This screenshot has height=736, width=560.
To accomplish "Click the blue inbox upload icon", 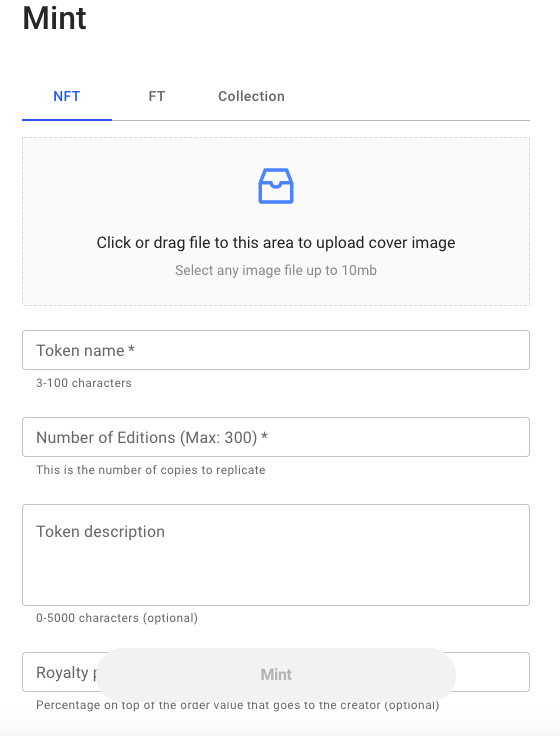I will click(x=276, y=186).
